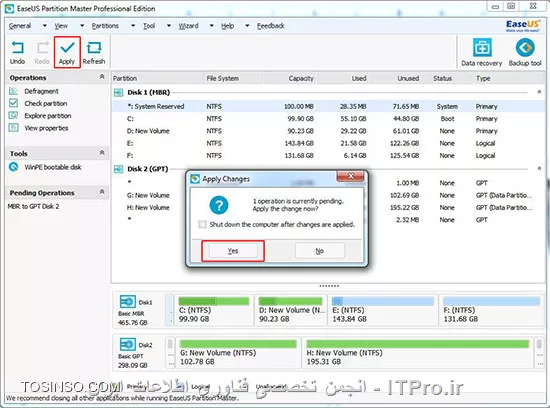Image resolution: width=550 pixels, height=408 pixels.
Task: Sort by Unused column header
Action: point(395,78)
